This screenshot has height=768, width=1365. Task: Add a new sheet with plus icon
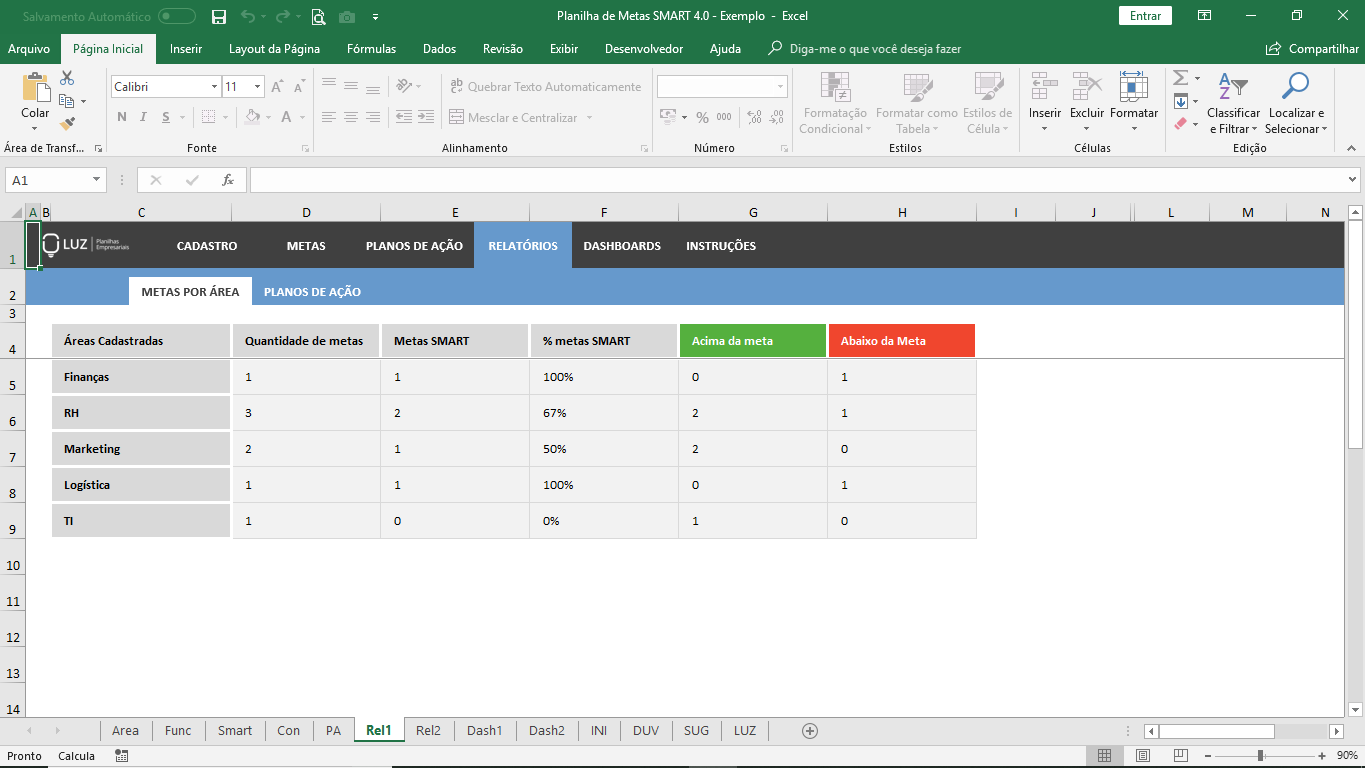810,731
